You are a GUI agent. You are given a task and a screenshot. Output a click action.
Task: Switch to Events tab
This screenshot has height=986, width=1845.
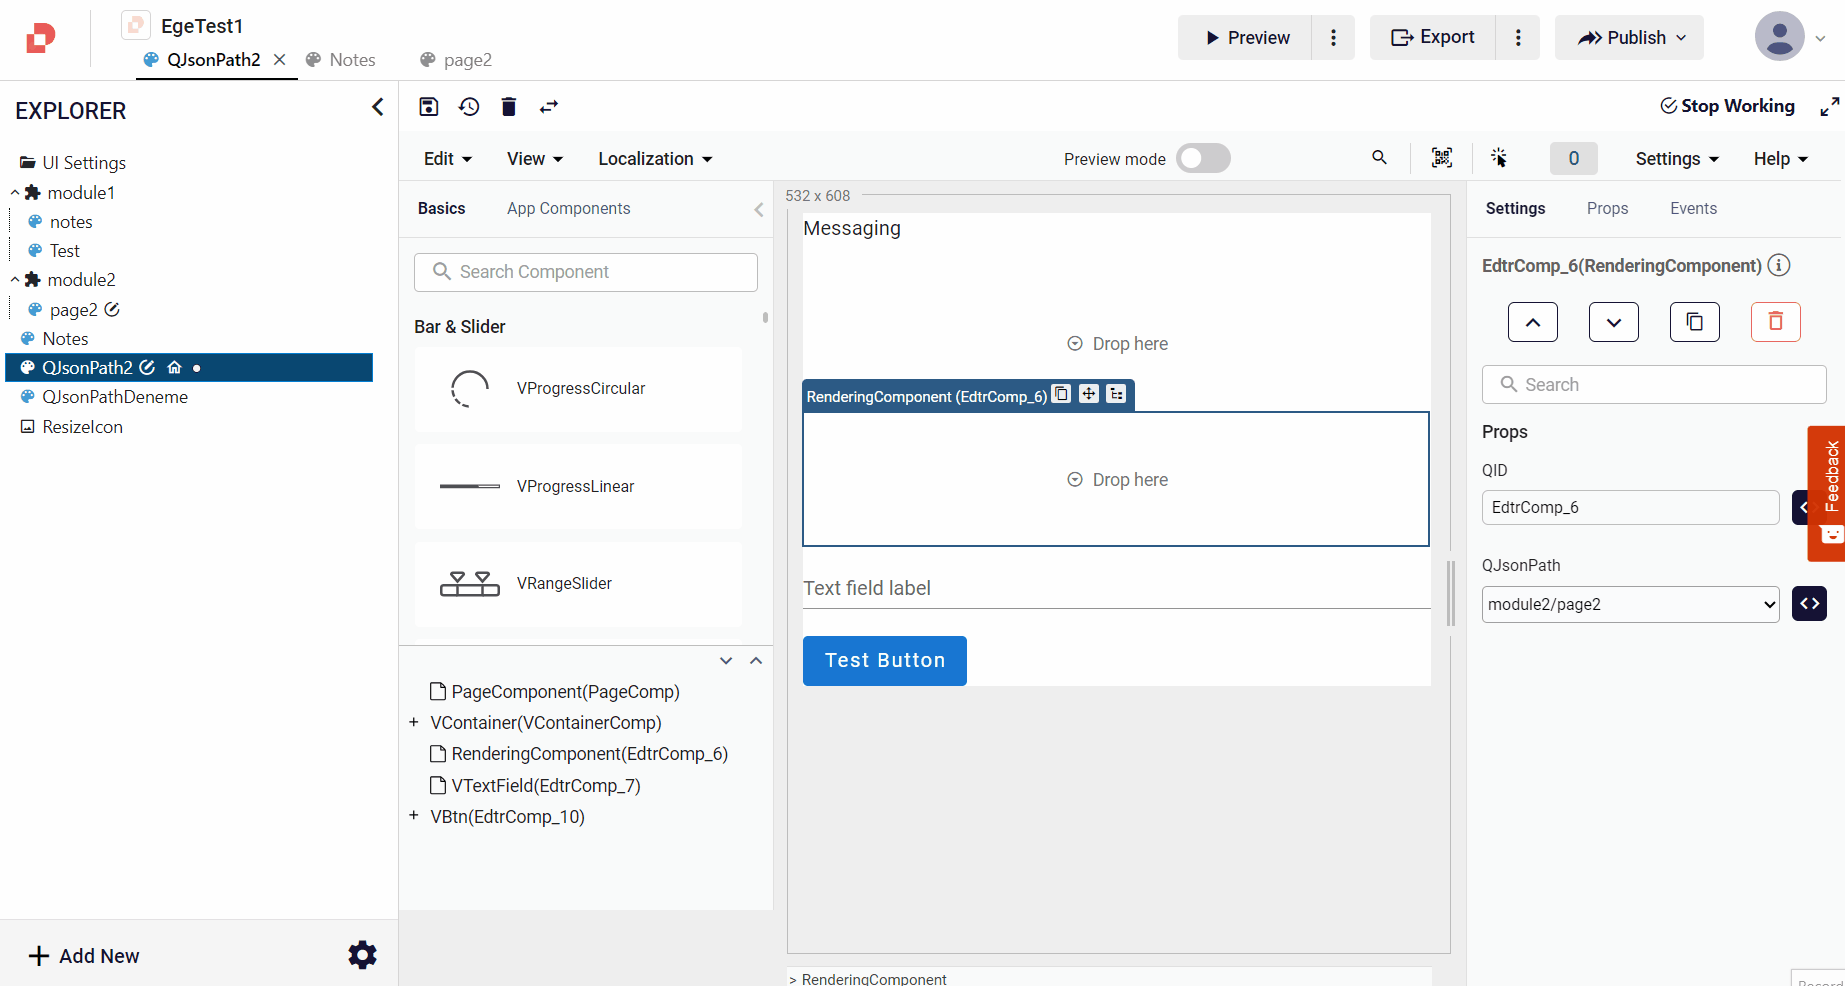click(1693, 208)
